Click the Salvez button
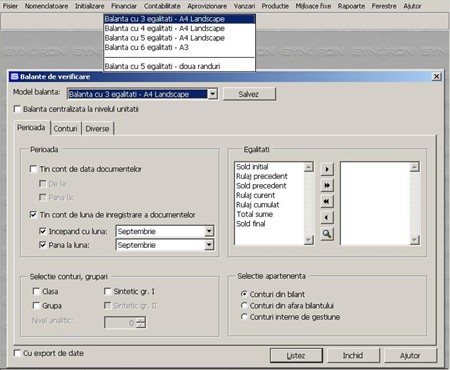This screenshot has width=450, height=370. point(249,94)
